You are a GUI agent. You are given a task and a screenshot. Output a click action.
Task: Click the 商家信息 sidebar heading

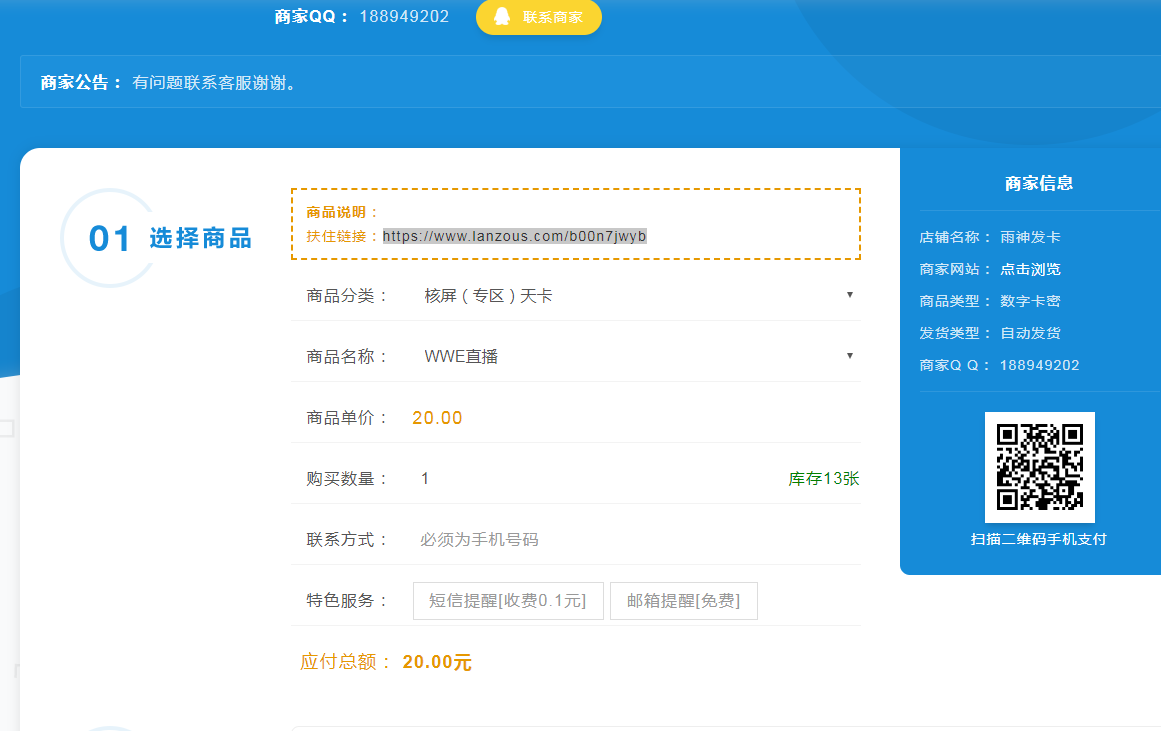tap(1039, 183)
